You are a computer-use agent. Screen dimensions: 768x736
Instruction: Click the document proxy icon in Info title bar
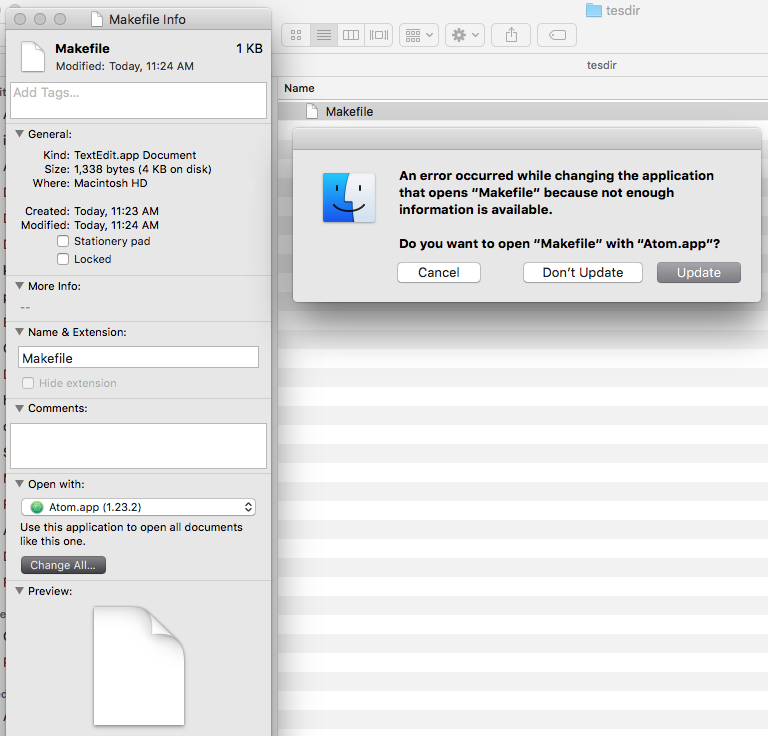[x=97, y=20]
